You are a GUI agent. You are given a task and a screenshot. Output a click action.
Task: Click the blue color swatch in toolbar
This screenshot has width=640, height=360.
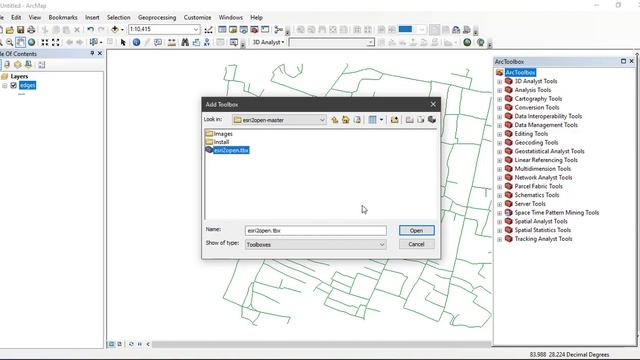click(405, 29)
